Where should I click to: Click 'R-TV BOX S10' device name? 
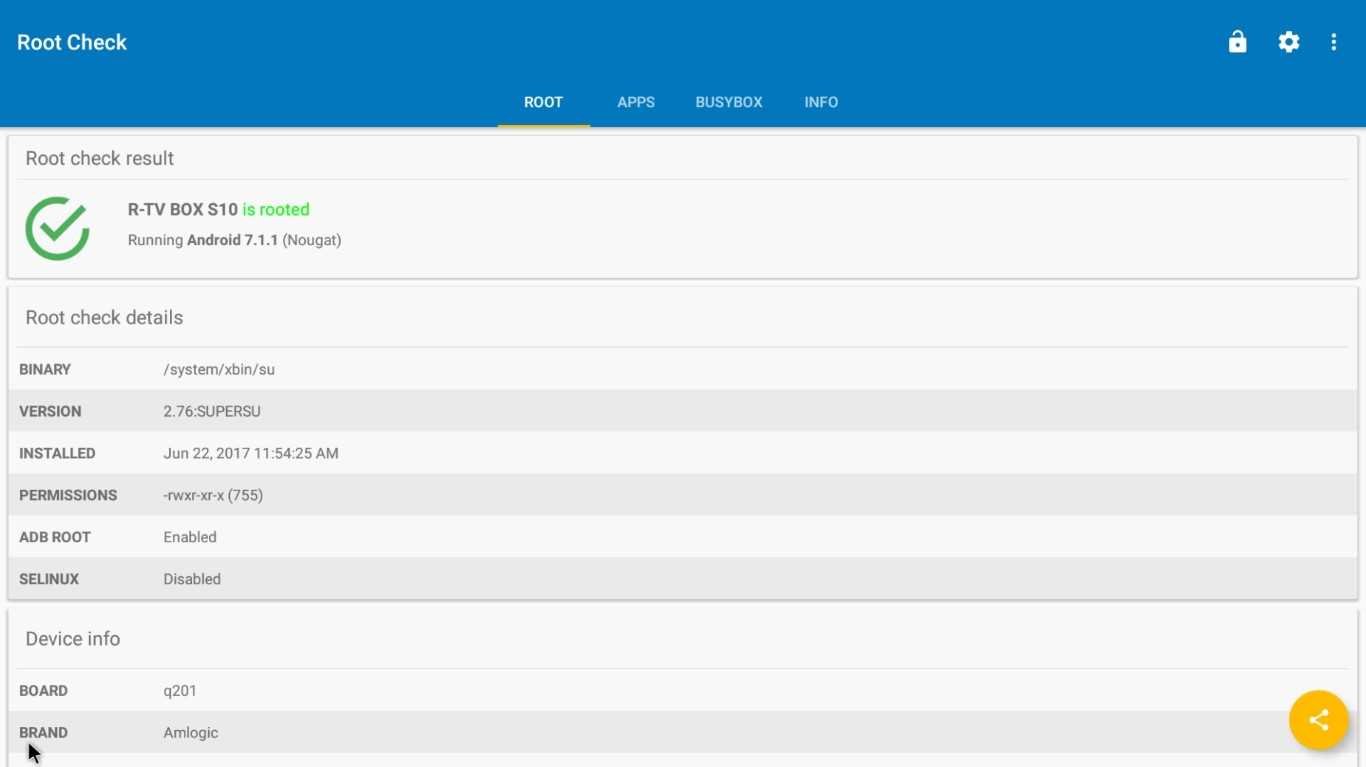click(x=183, y=209)
